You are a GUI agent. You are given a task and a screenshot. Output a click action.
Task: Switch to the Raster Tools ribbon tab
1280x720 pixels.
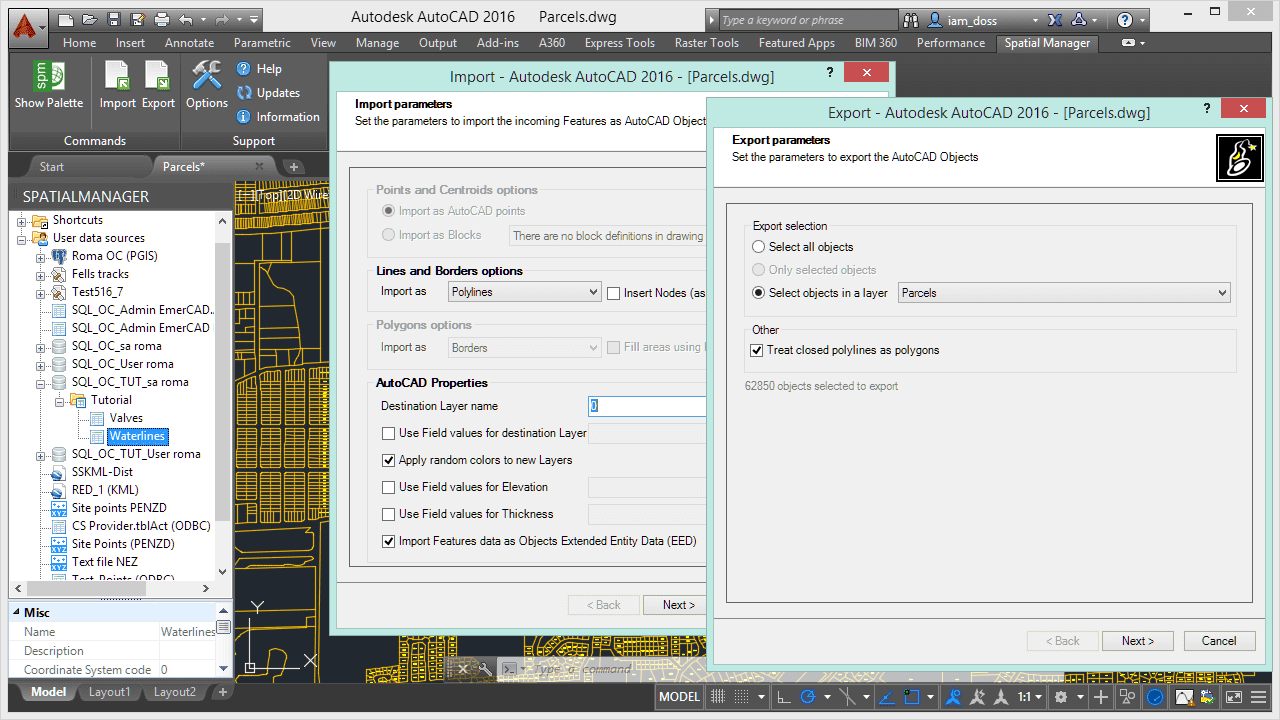tap(707, 43)
